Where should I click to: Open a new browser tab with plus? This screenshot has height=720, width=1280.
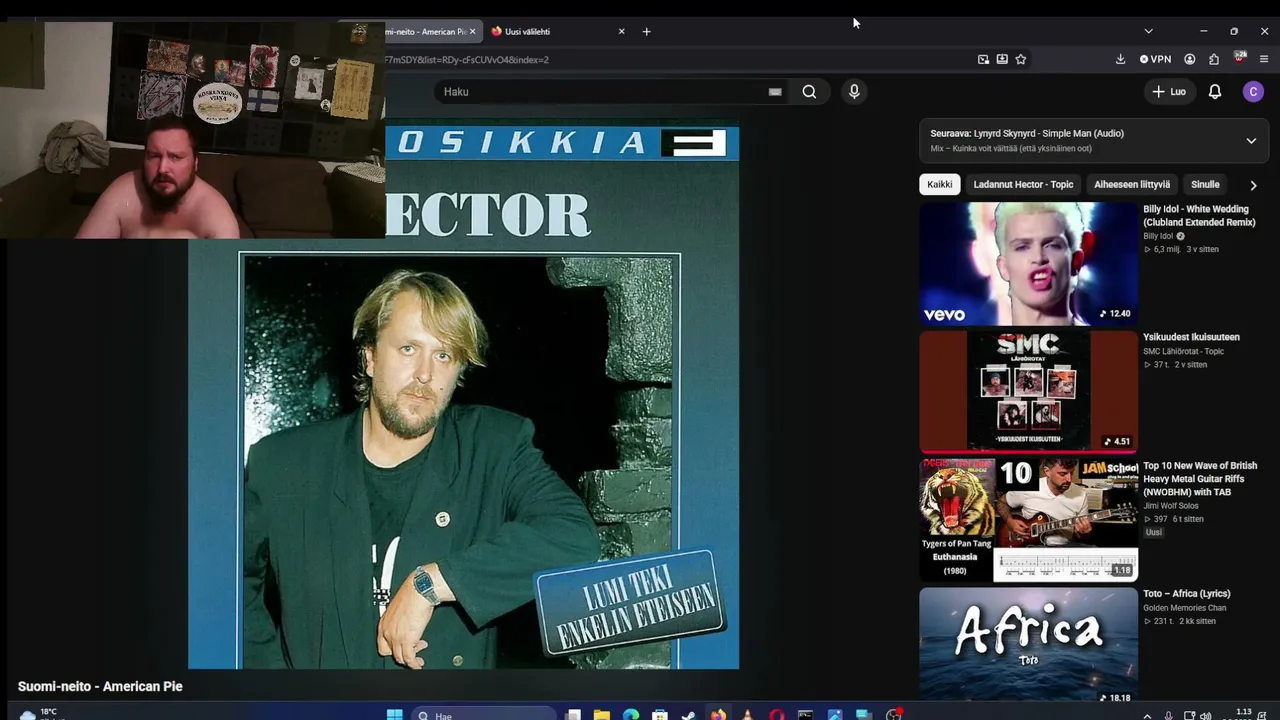(646, 31)
